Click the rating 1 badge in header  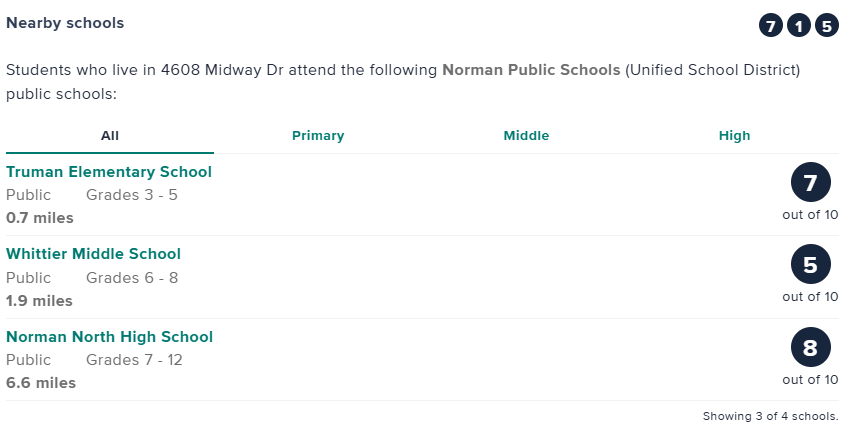[x=798, y=26]
